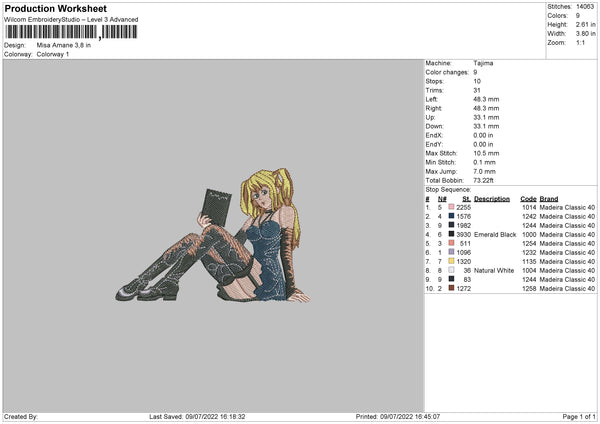The image size is (600, 424).
Task: Click the yellow swatch in the 1320-stitch row
Action: pos(451,261)
